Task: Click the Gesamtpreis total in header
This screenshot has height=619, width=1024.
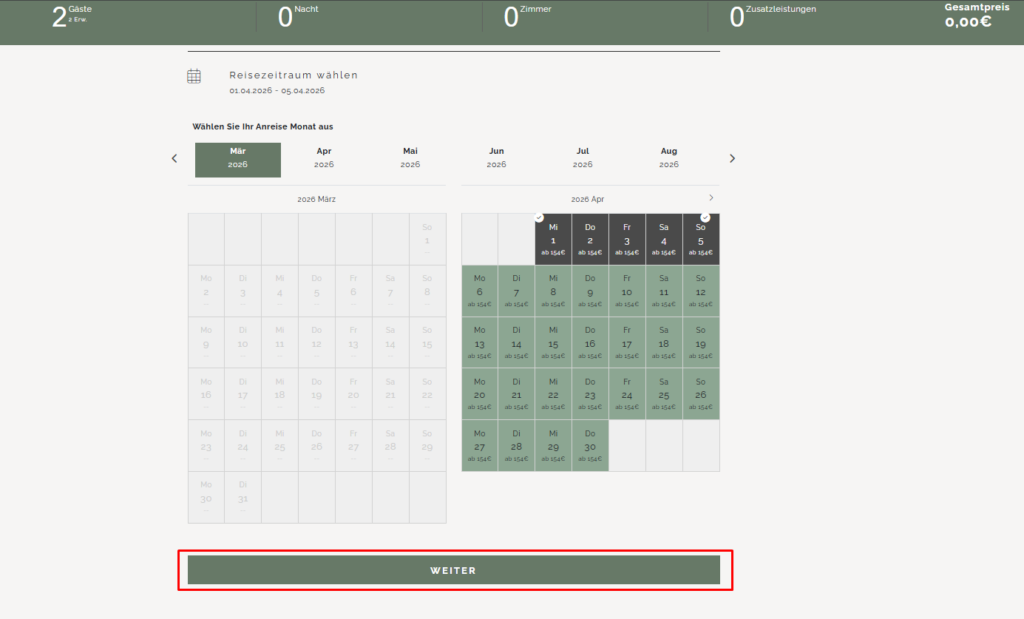Action: (x=969, y=15)
